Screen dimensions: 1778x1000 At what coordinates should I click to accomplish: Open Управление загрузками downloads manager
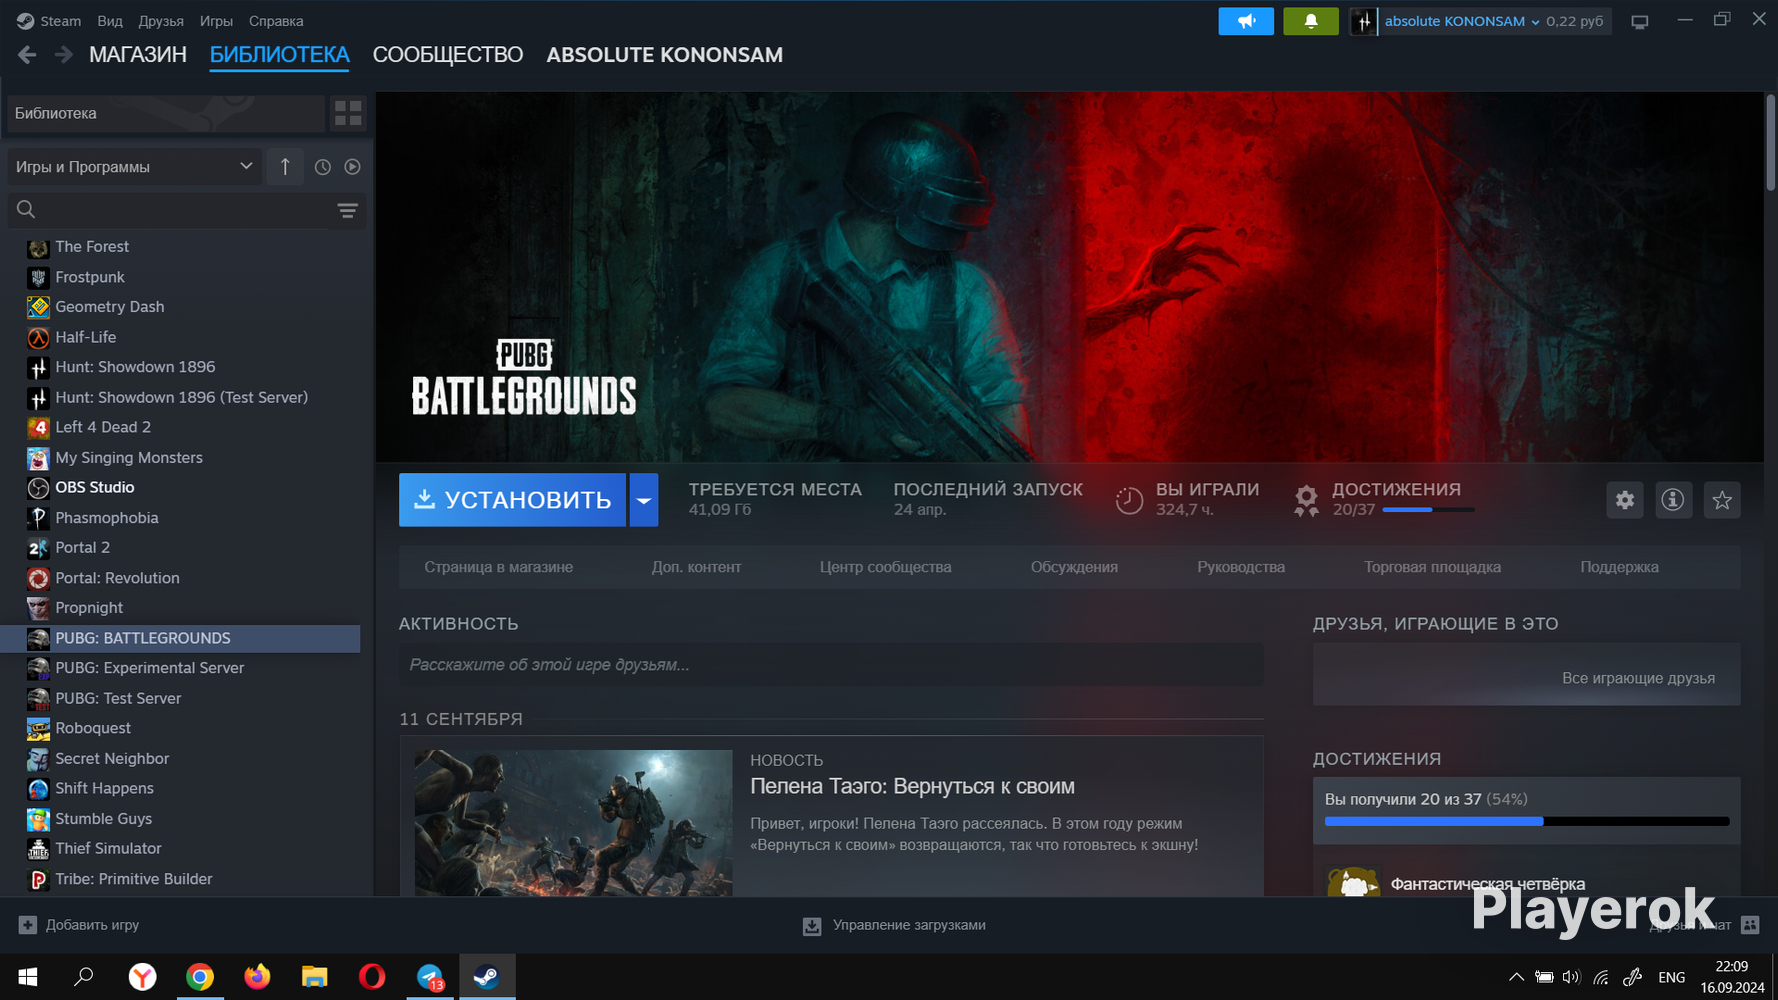[895, 925]
